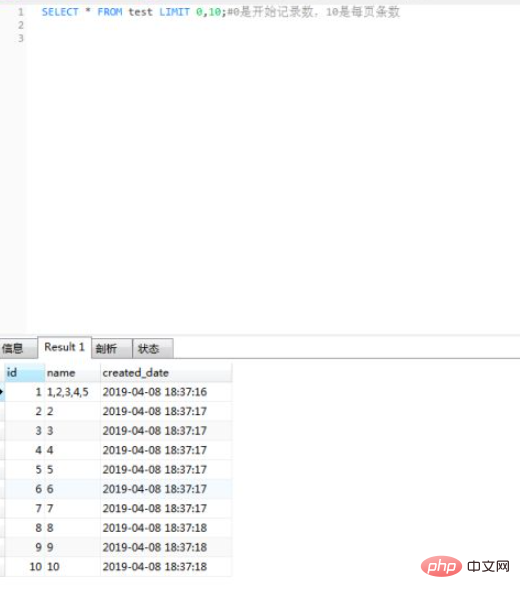Click the table name test in query

click(140, 12)
